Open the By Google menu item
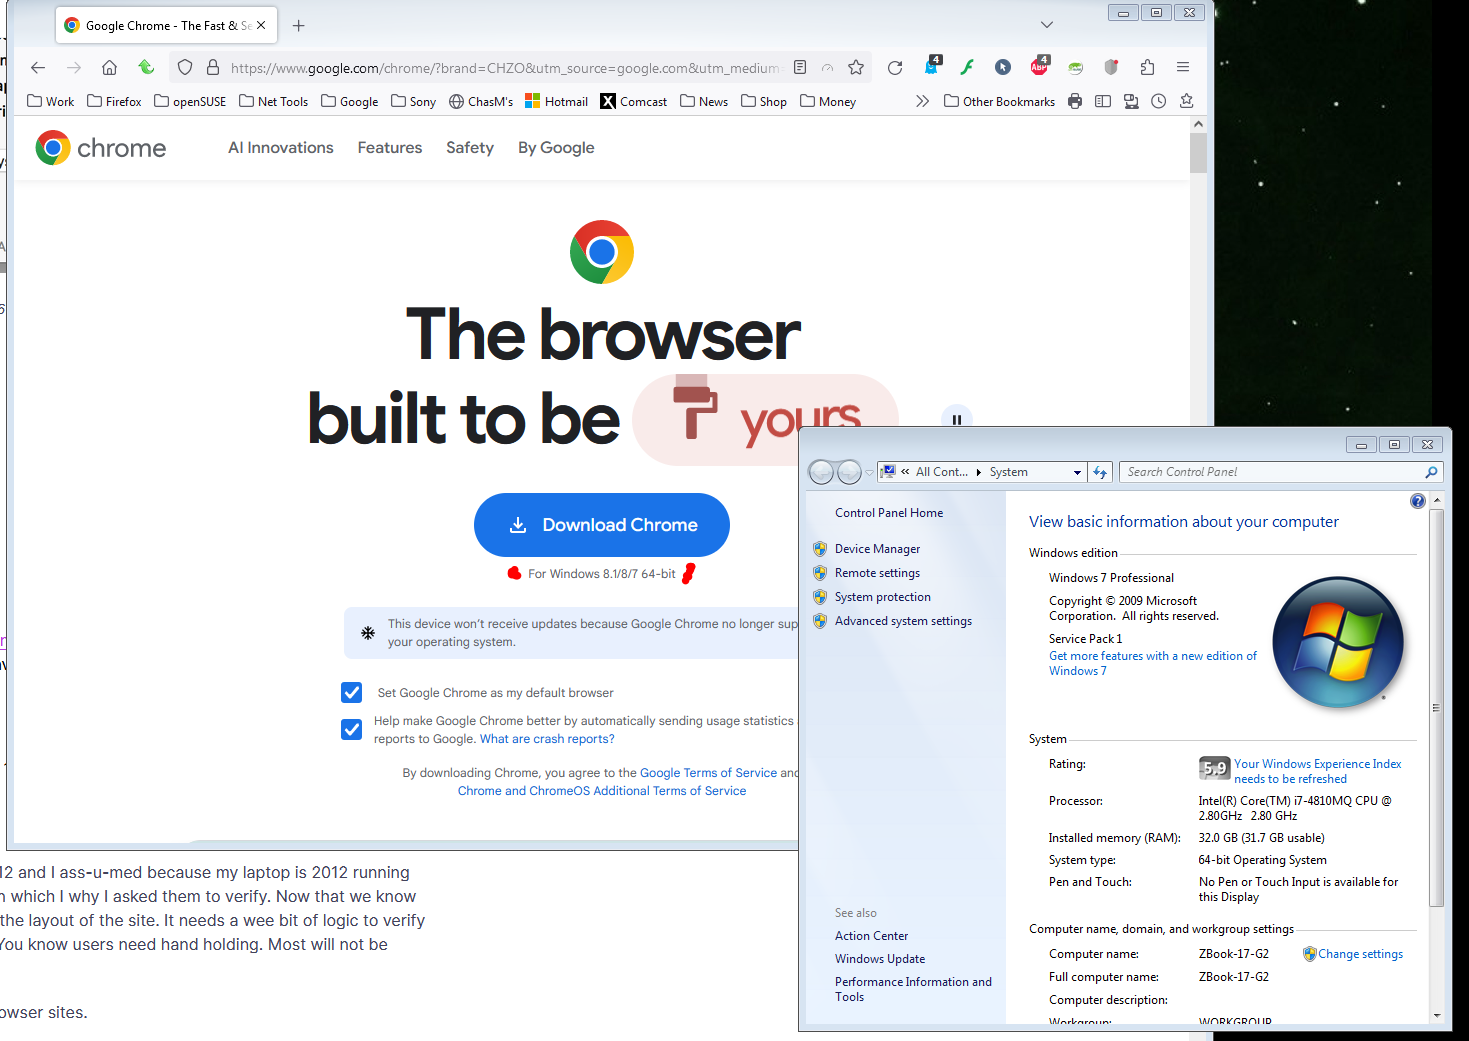1469x1041 pixels. 556,148
